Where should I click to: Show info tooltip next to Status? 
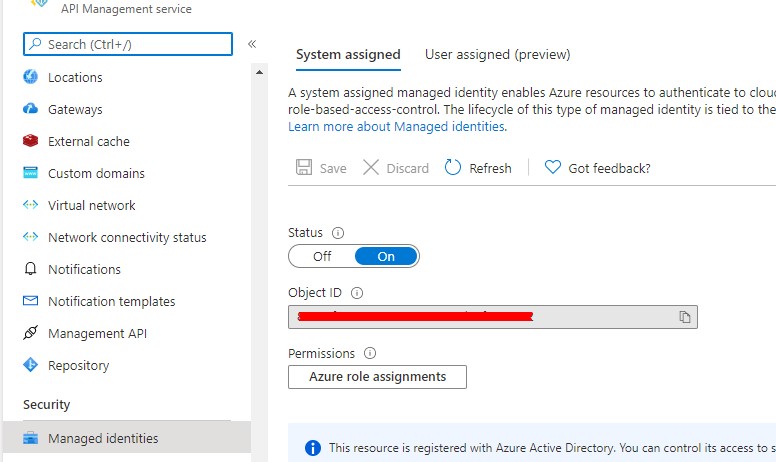(x=337, y=233)
